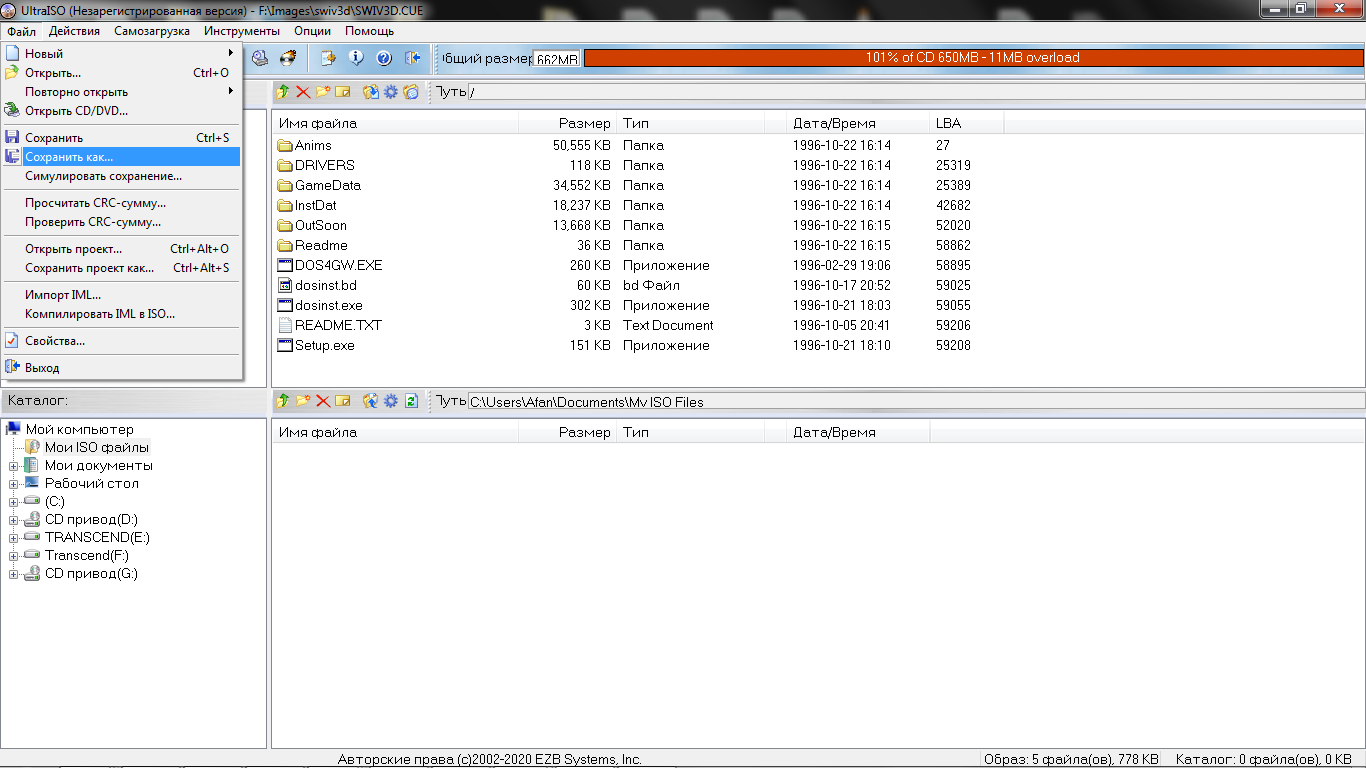Viewport: 1366px width, 768px height.
Task: Click the Setup.exe file icon
Action: point(285,345)
